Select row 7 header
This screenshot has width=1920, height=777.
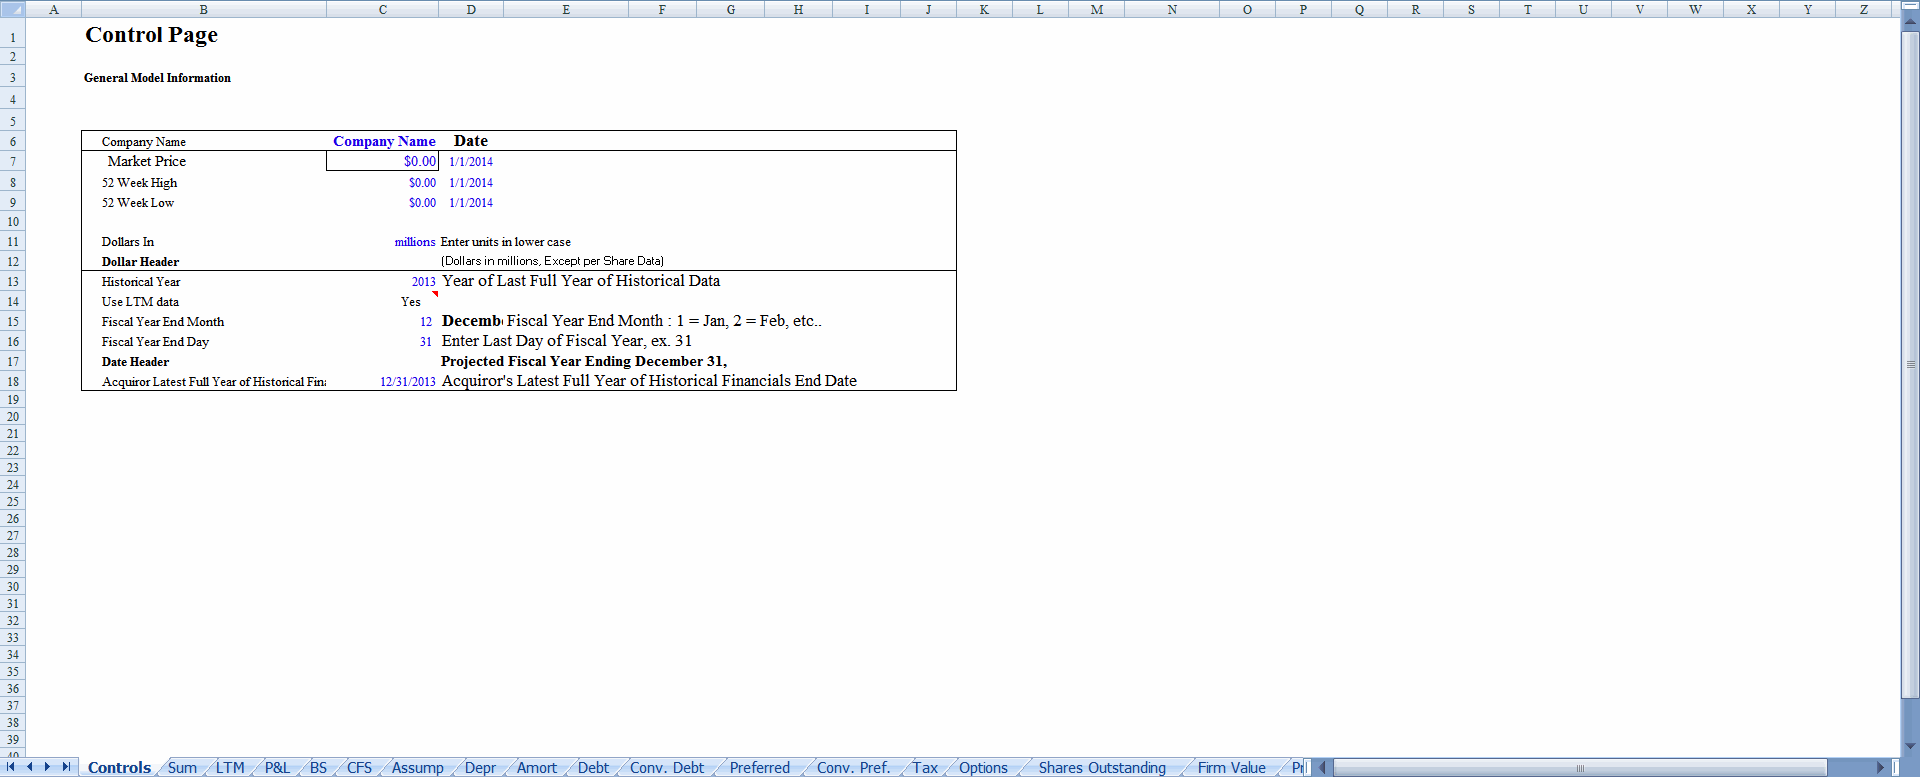12,162
